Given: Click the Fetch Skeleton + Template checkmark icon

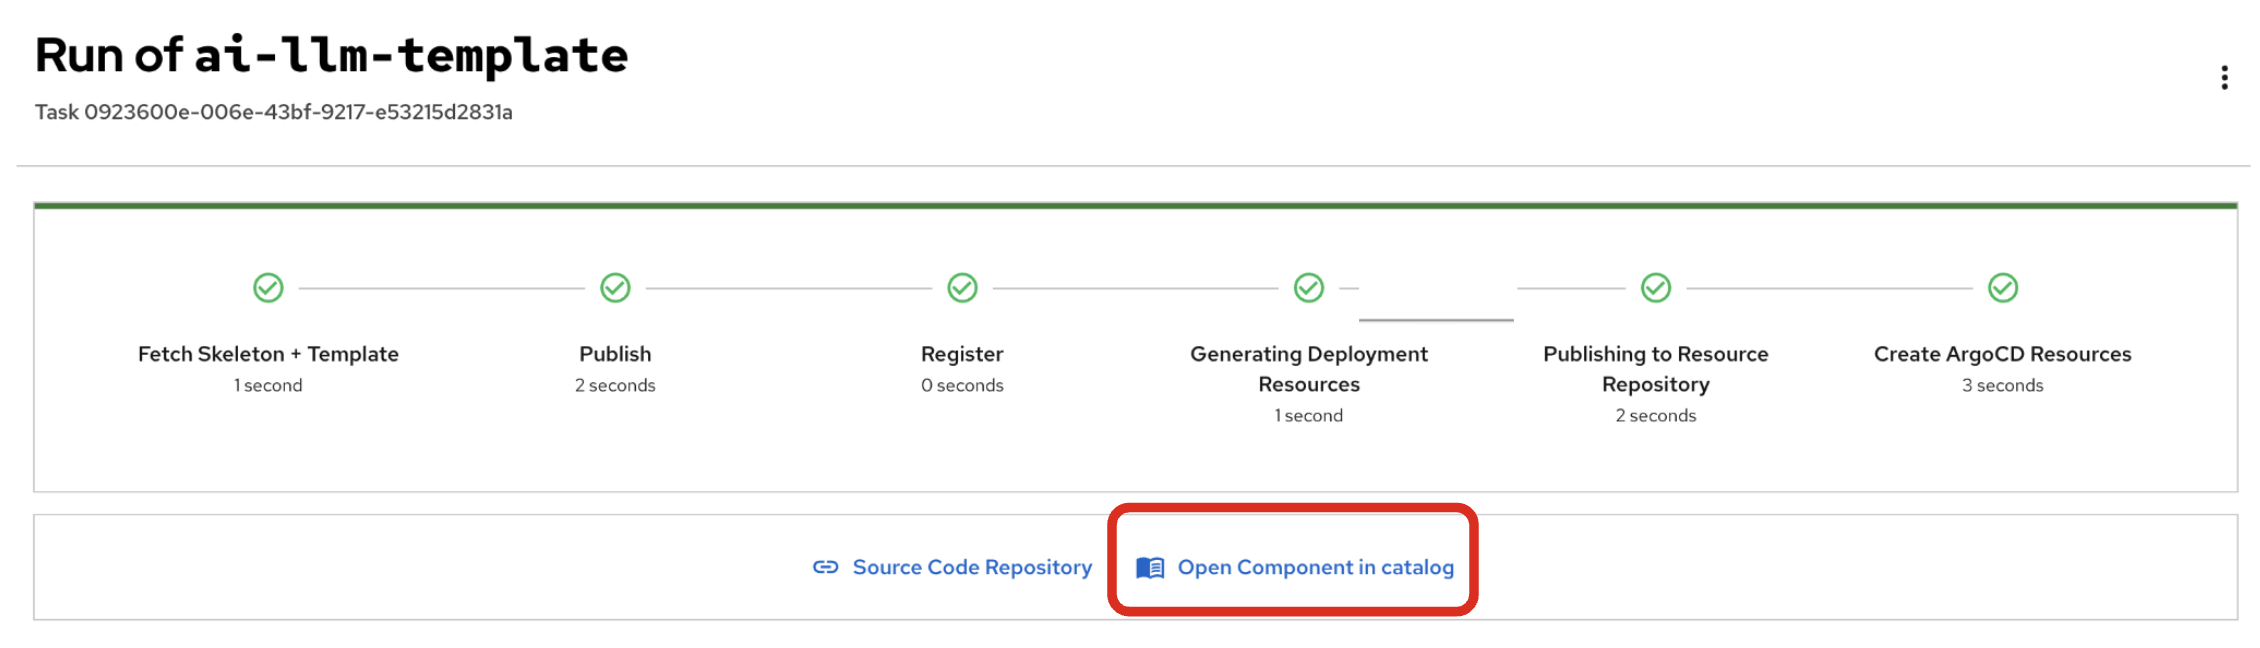Looking at the screenshot, I should coord(268,288).
